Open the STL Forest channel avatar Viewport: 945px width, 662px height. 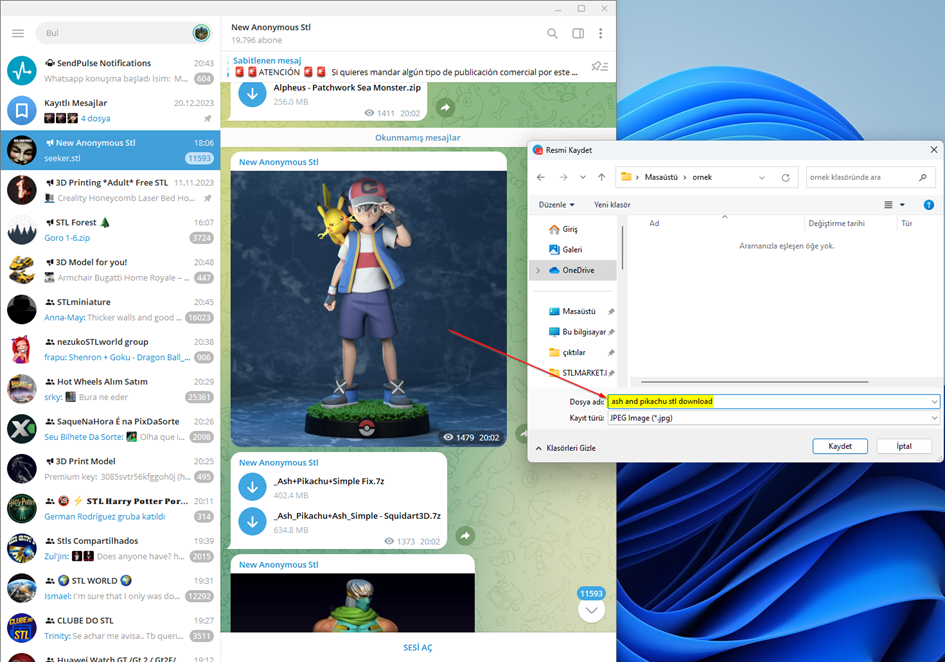pyautogui.click(x=22, y=230)
